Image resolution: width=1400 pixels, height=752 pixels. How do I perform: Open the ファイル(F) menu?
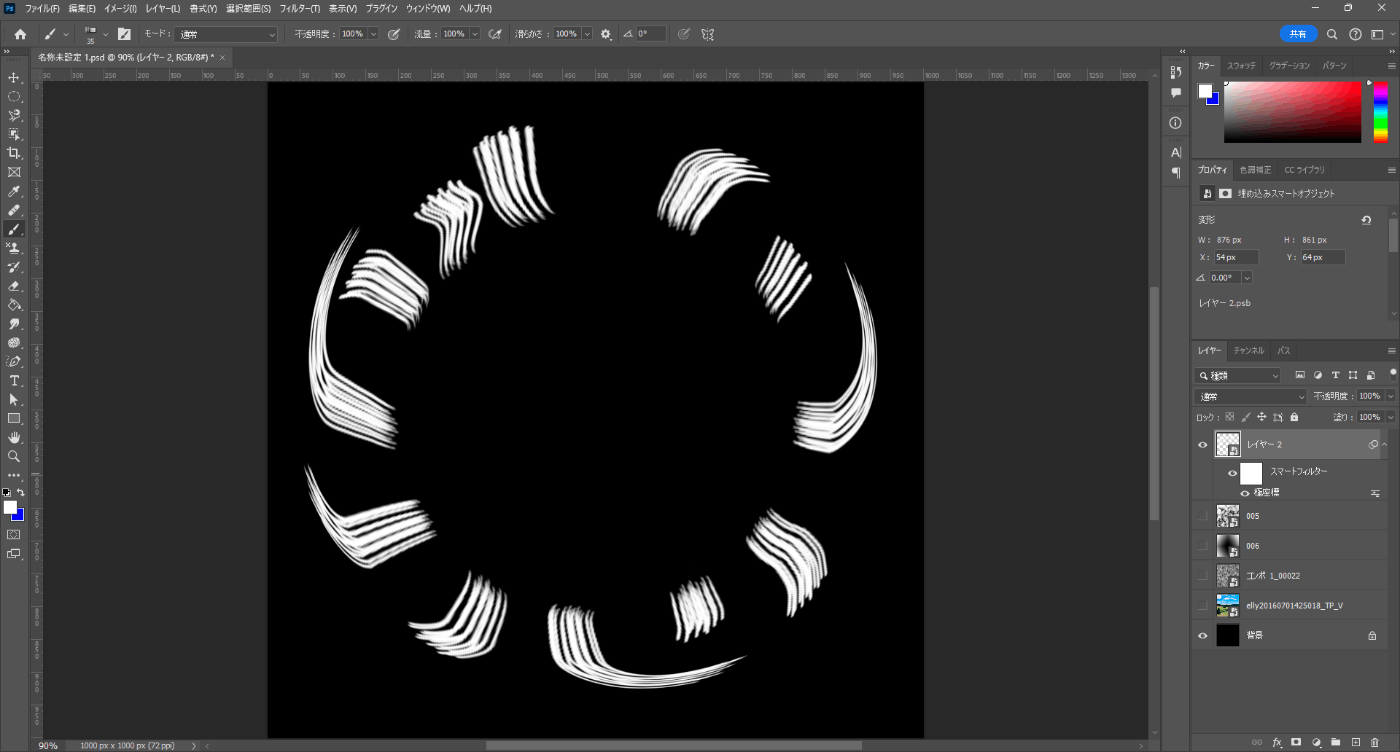[x=42, y=8]
